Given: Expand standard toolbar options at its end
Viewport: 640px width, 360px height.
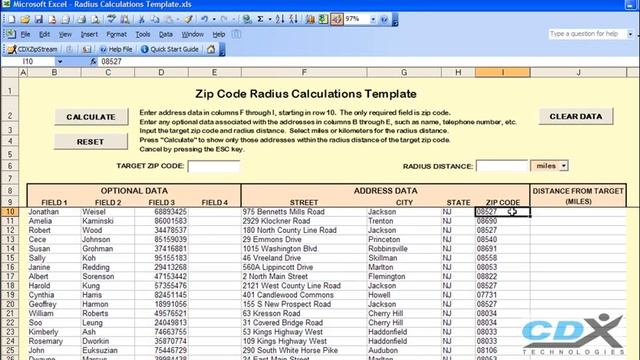Looking at the screenshot, I should click(x=395, y=20).
